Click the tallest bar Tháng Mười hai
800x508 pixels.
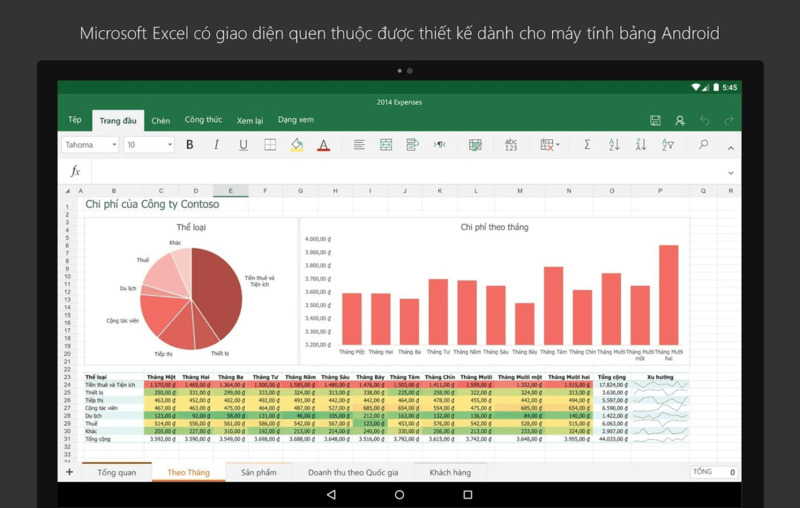tap(668, 295)
